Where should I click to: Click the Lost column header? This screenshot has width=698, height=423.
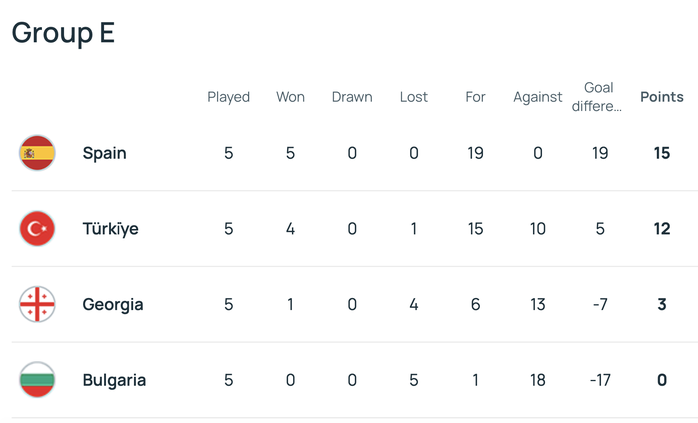[414, 97]
